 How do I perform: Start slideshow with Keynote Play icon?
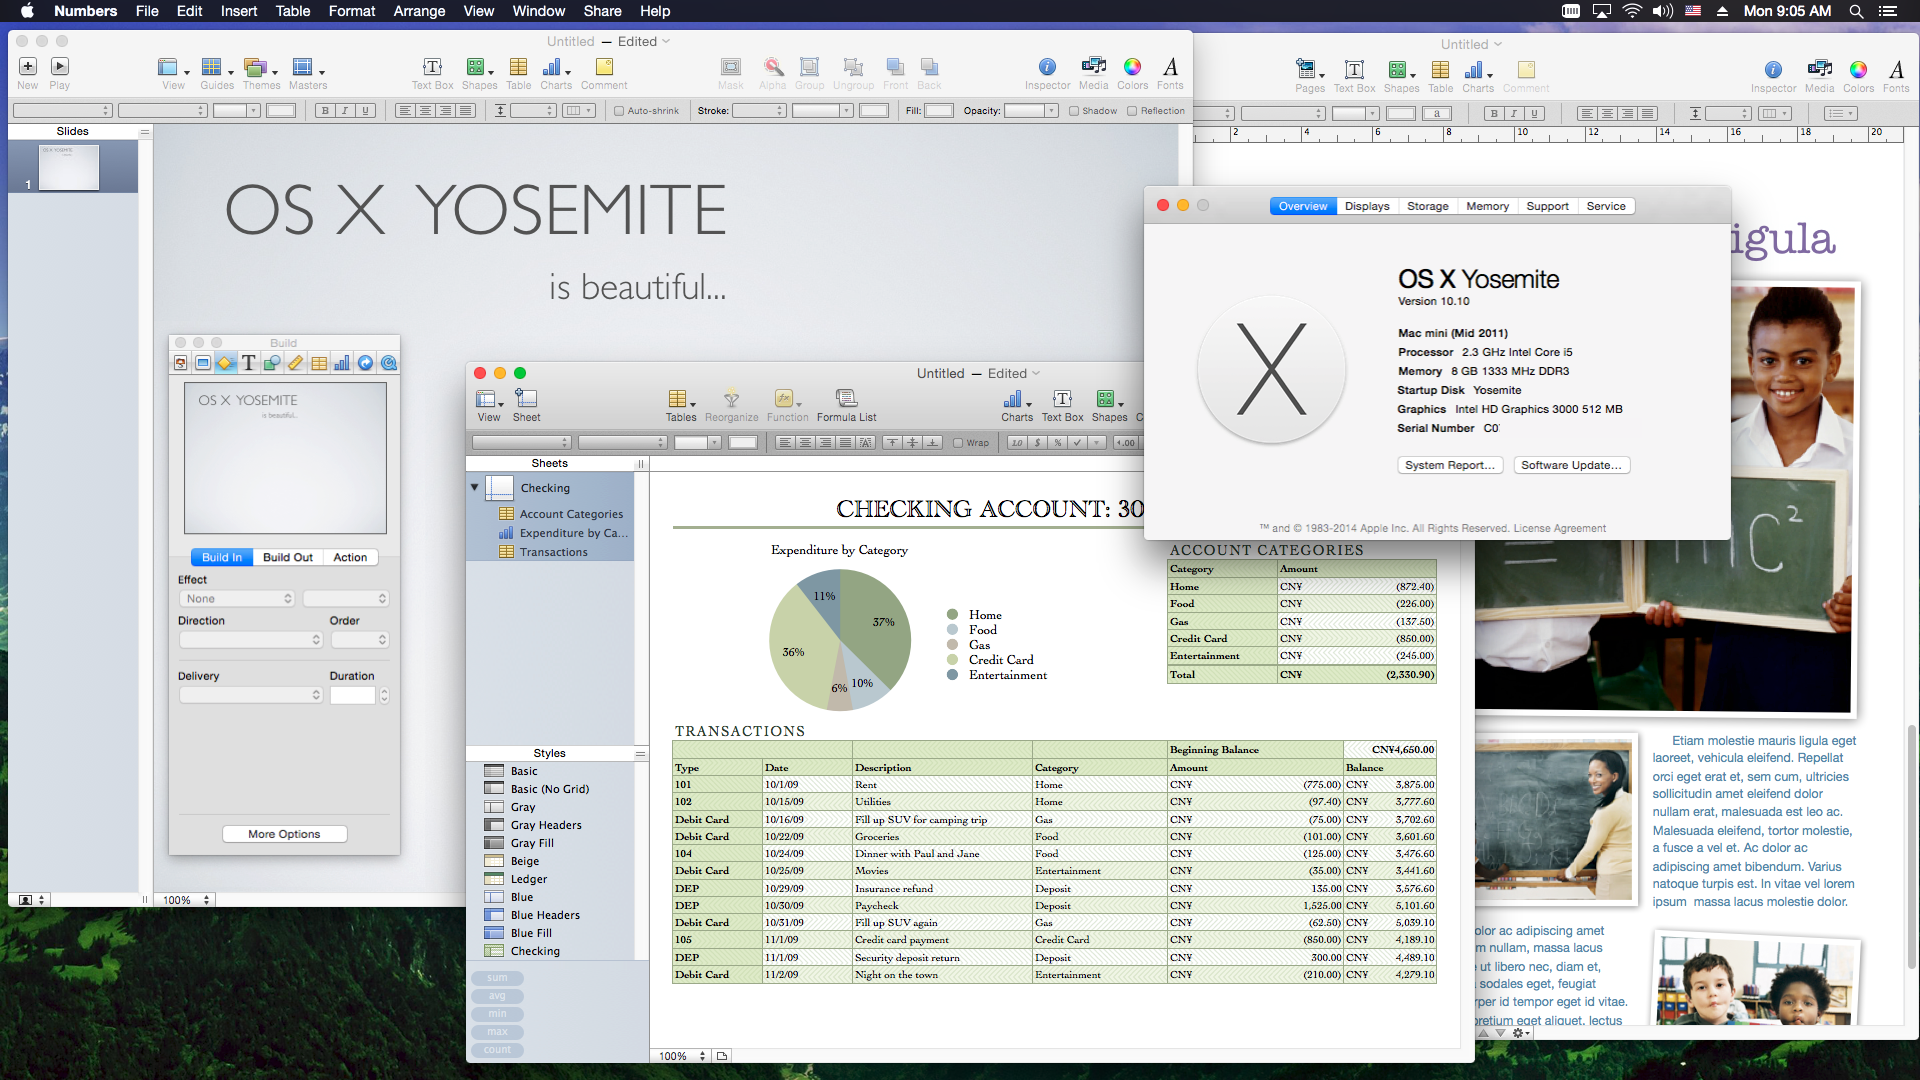pyautogui.click(x=60, y=67)
